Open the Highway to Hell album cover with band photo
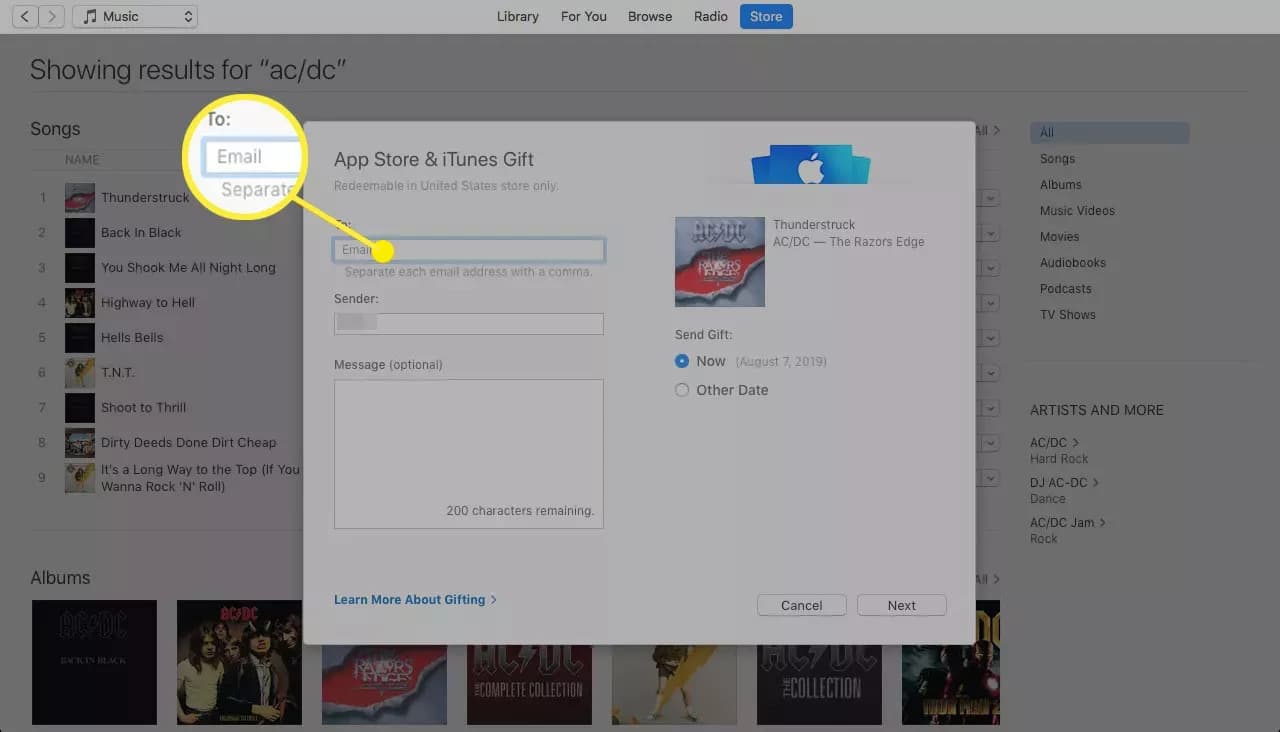Viewport: 1280px width, 732px height. [x=239, y=662]
